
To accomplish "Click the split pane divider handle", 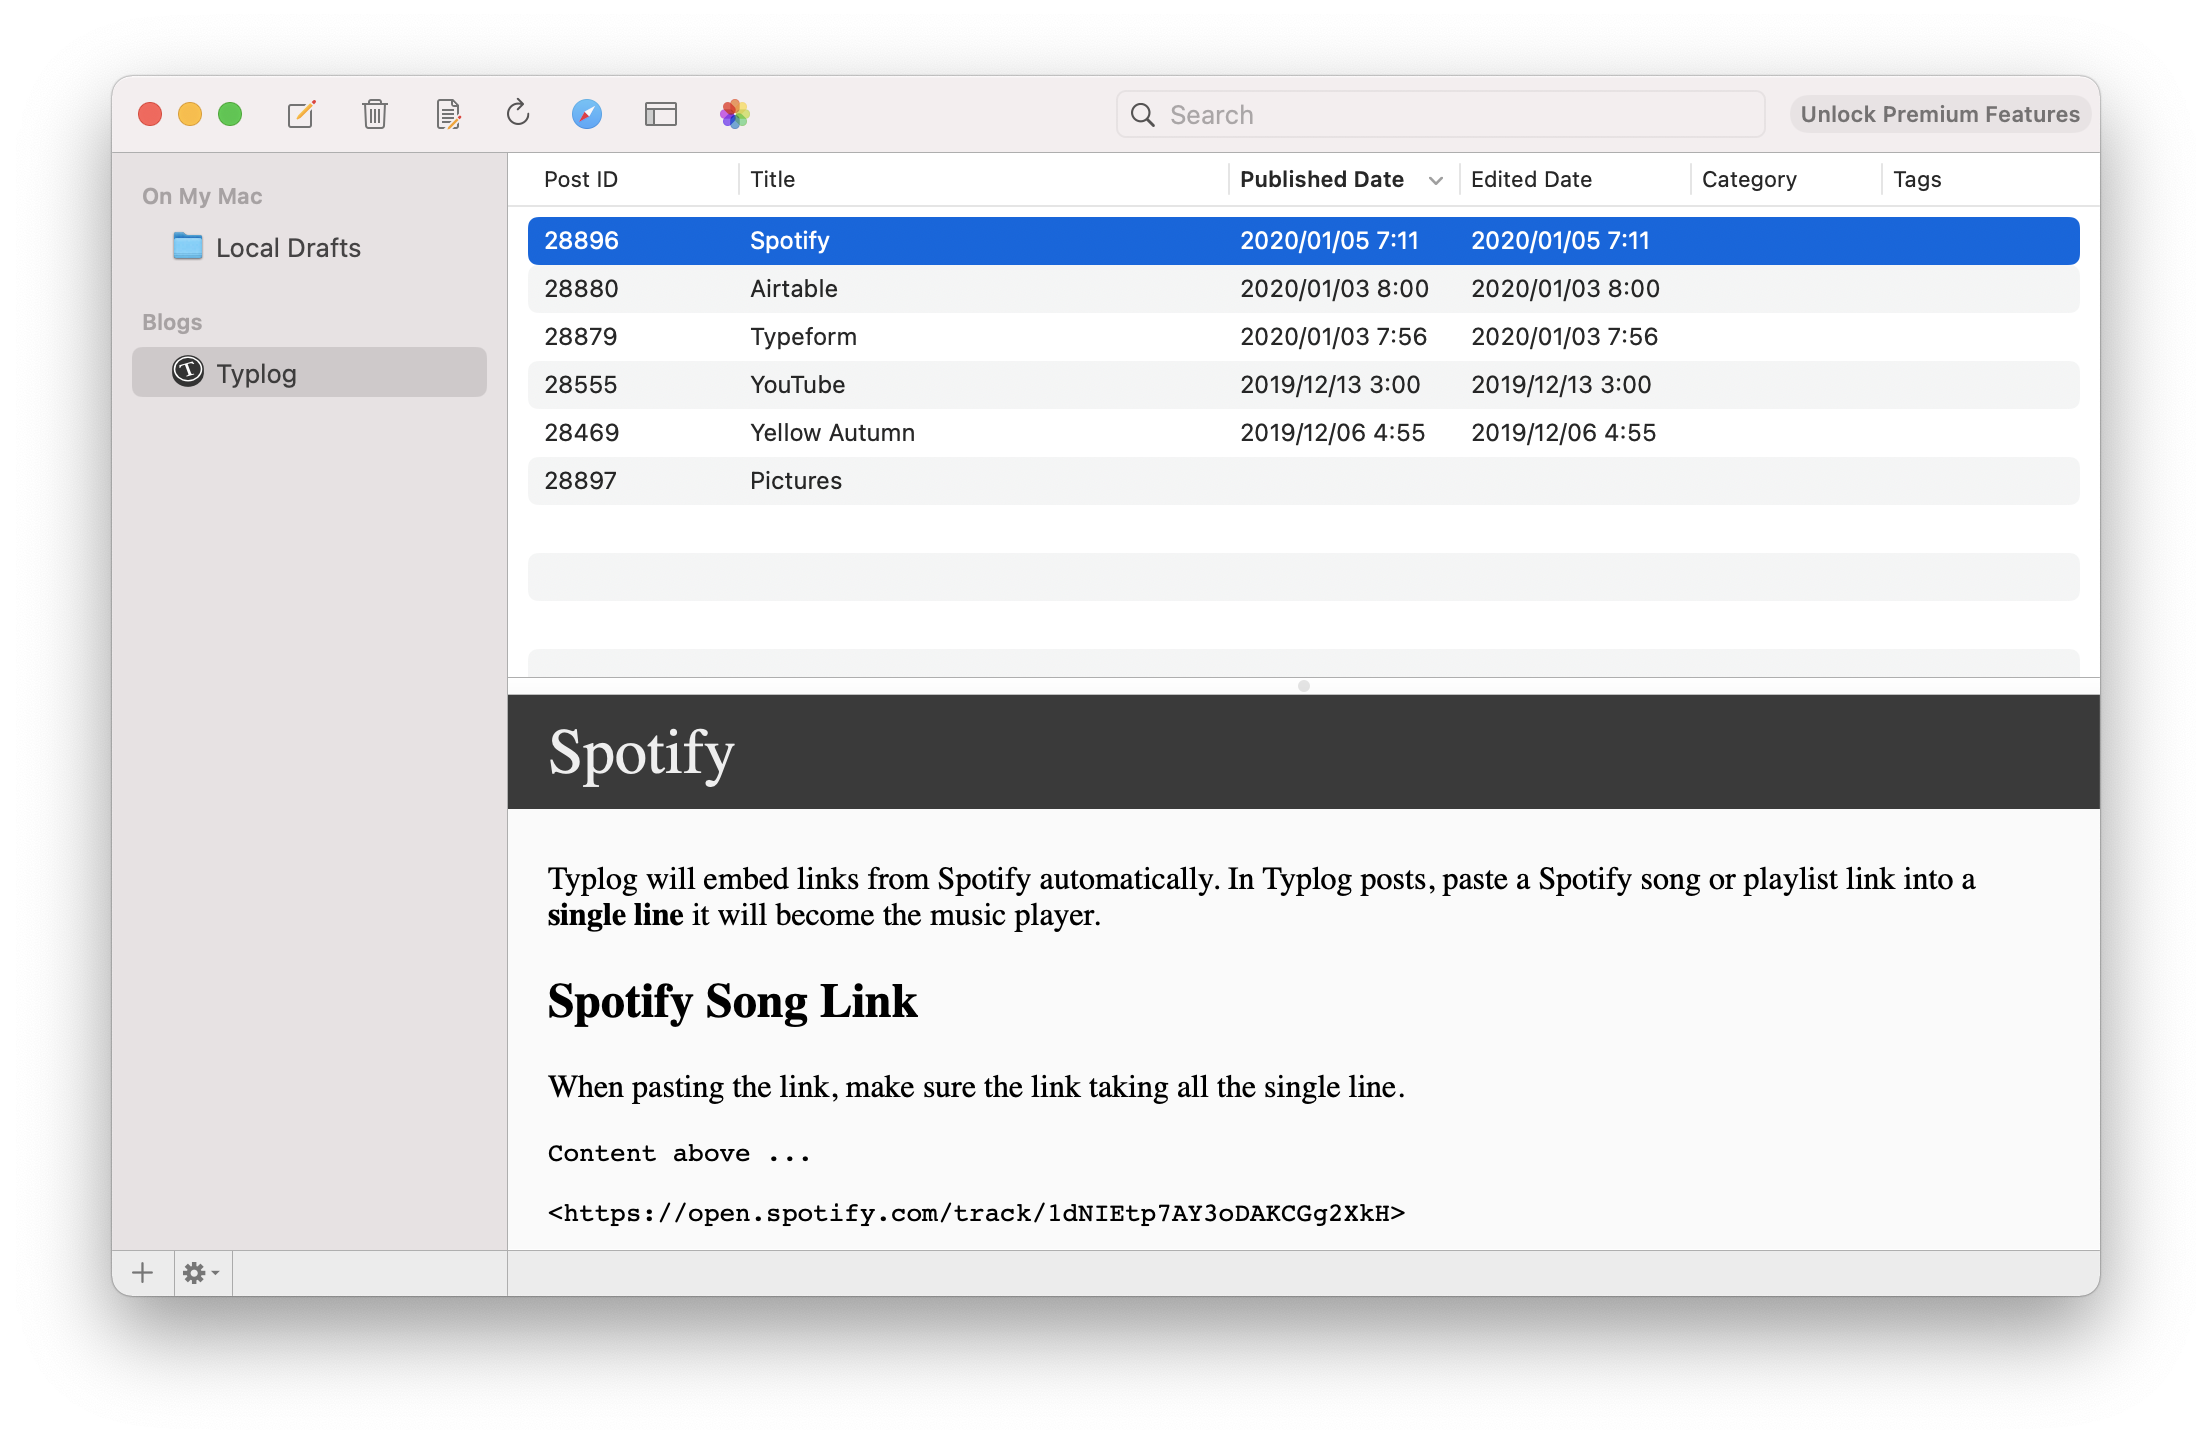I will (x=1303, y=686).
